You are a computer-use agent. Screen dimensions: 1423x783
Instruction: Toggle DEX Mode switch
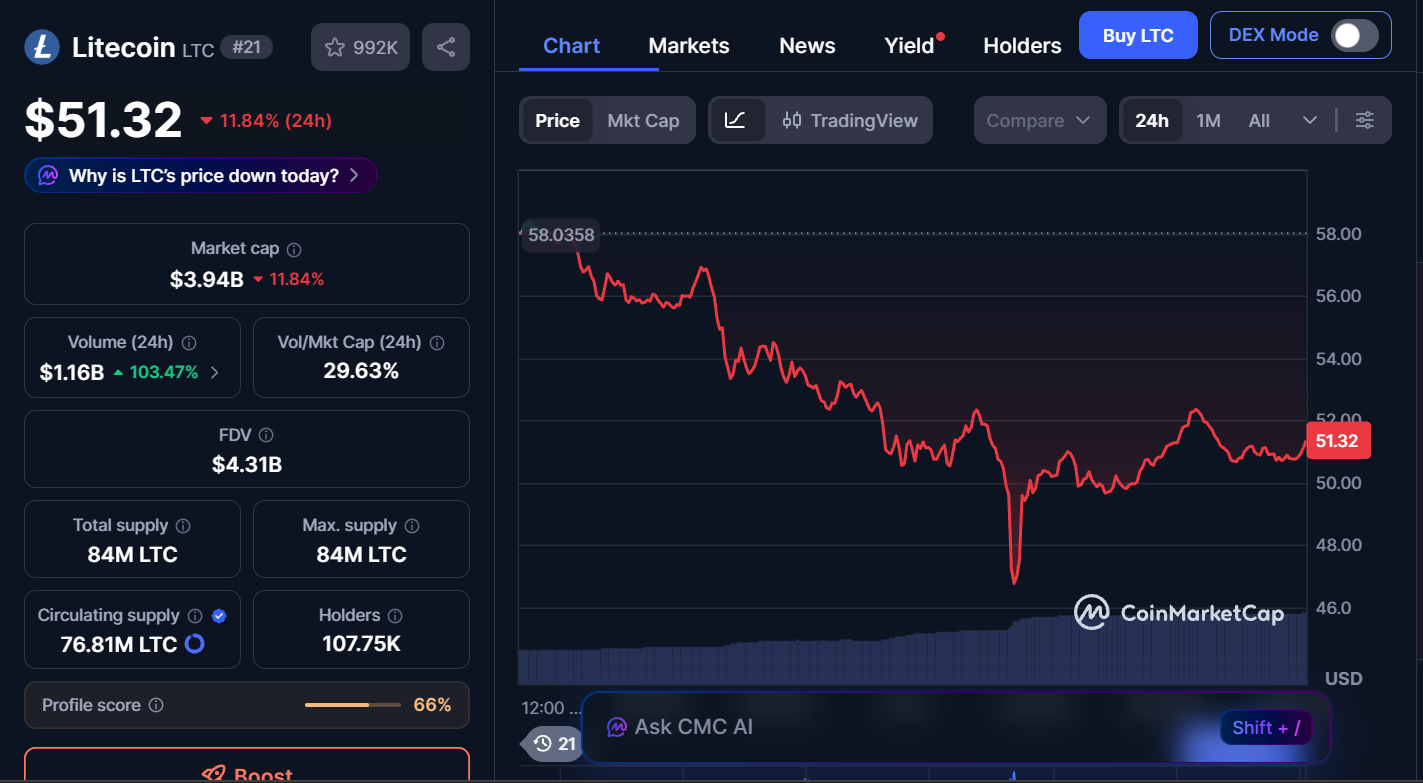[x=1355, y=36]
